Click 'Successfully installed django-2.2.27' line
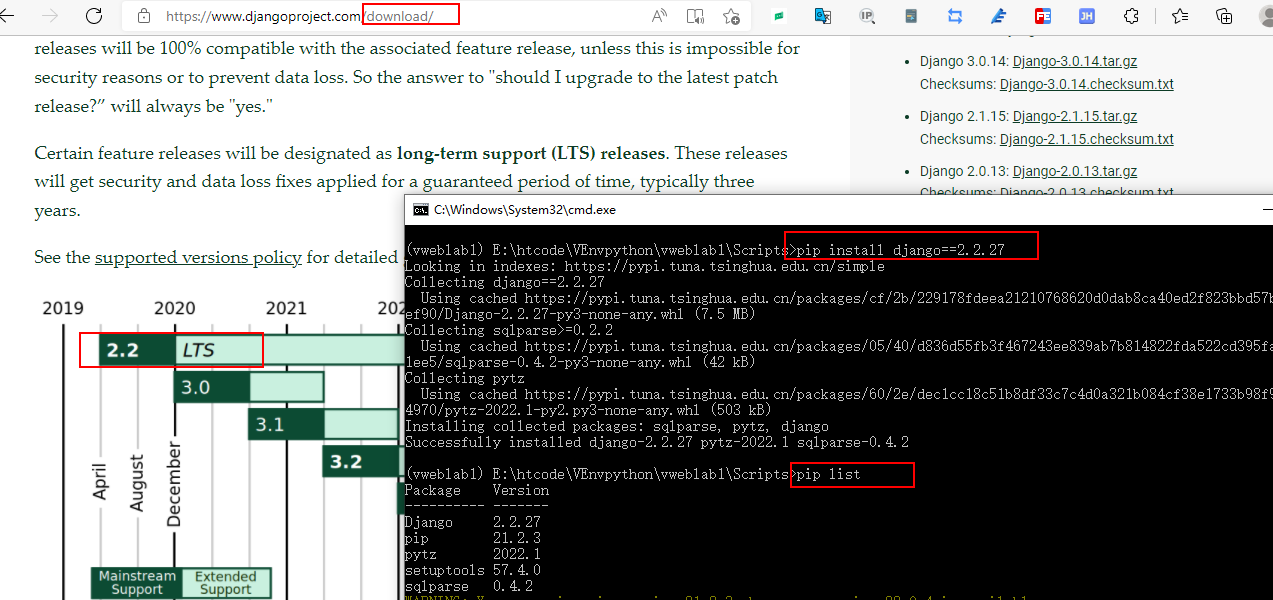1273x600 pixels. [656, 442]
